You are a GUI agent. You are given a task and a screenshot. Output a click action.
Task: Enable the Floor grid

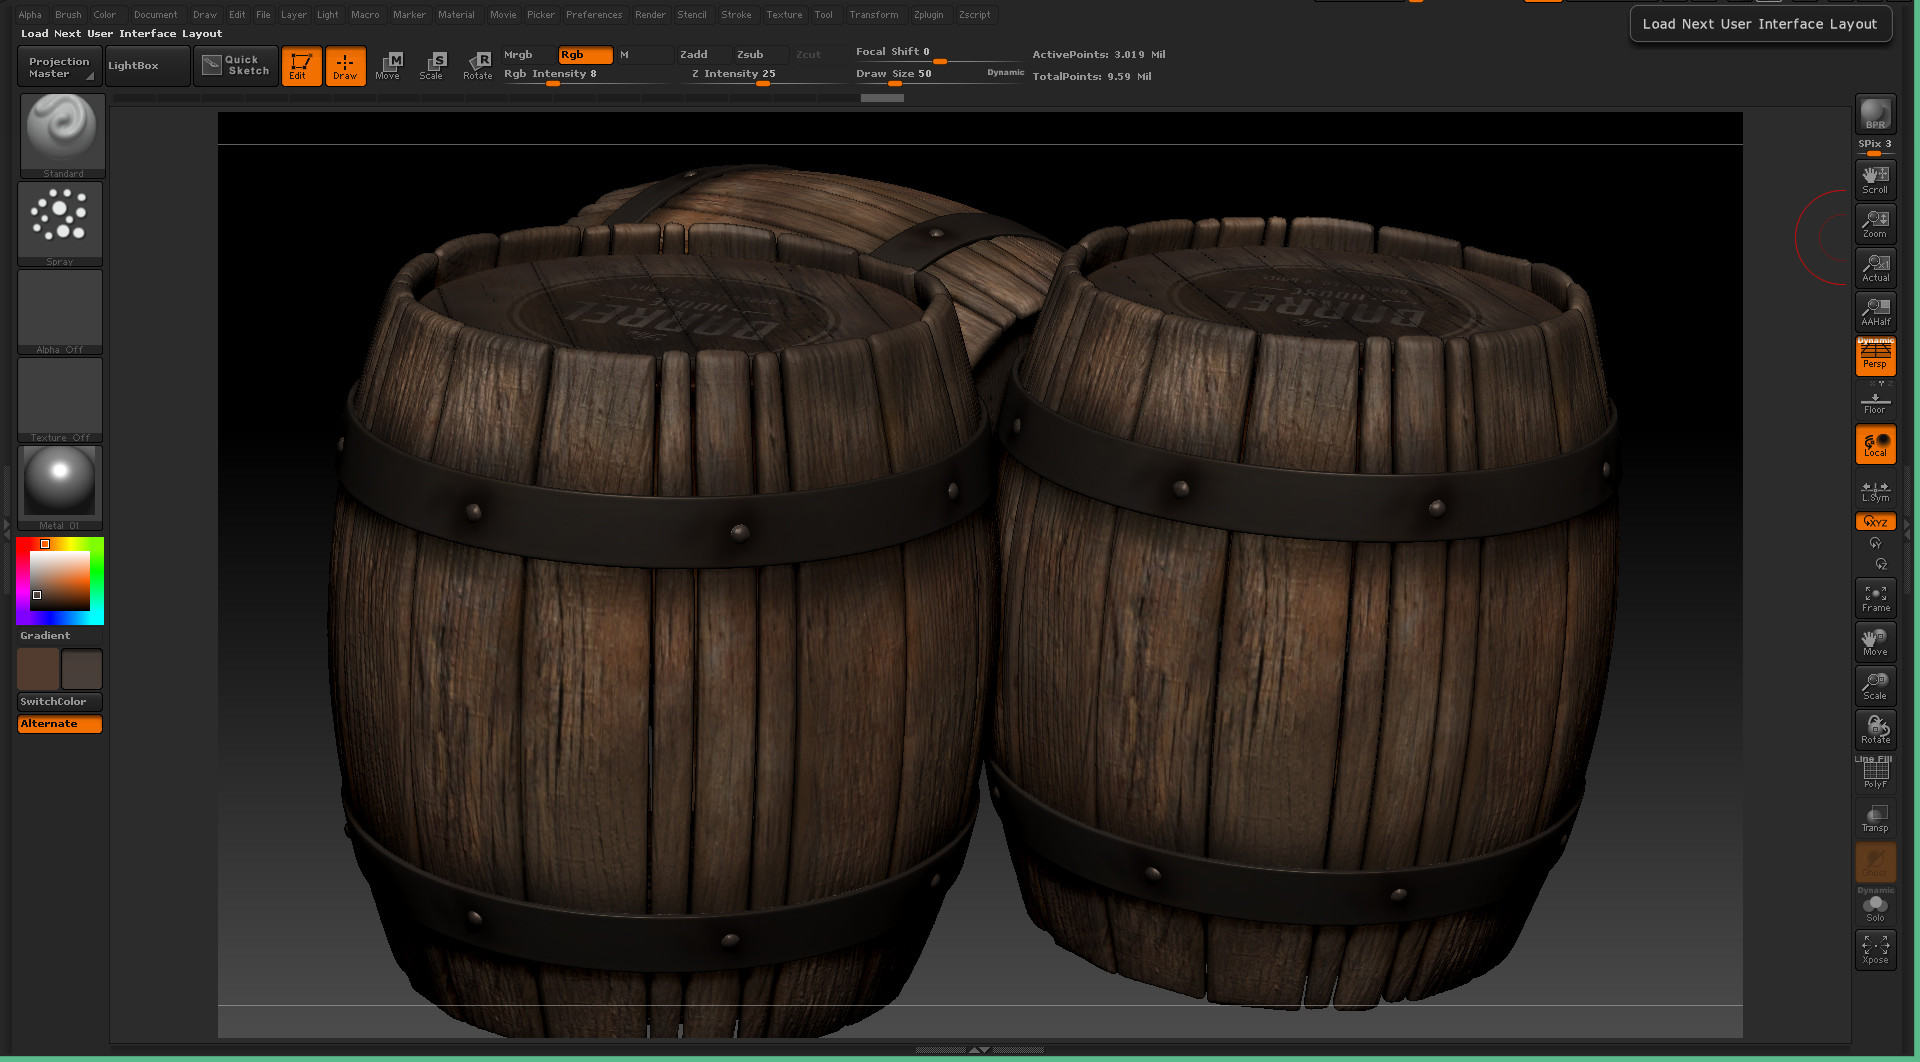[x=1875, y=400]
